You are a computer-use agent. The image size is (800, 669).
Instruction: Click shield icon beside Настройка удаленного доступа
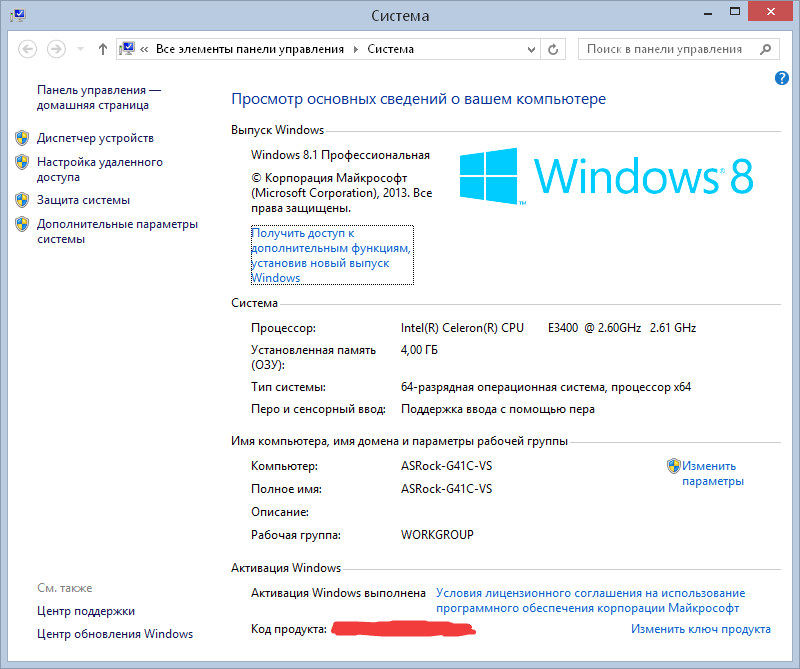pos(21,162)
